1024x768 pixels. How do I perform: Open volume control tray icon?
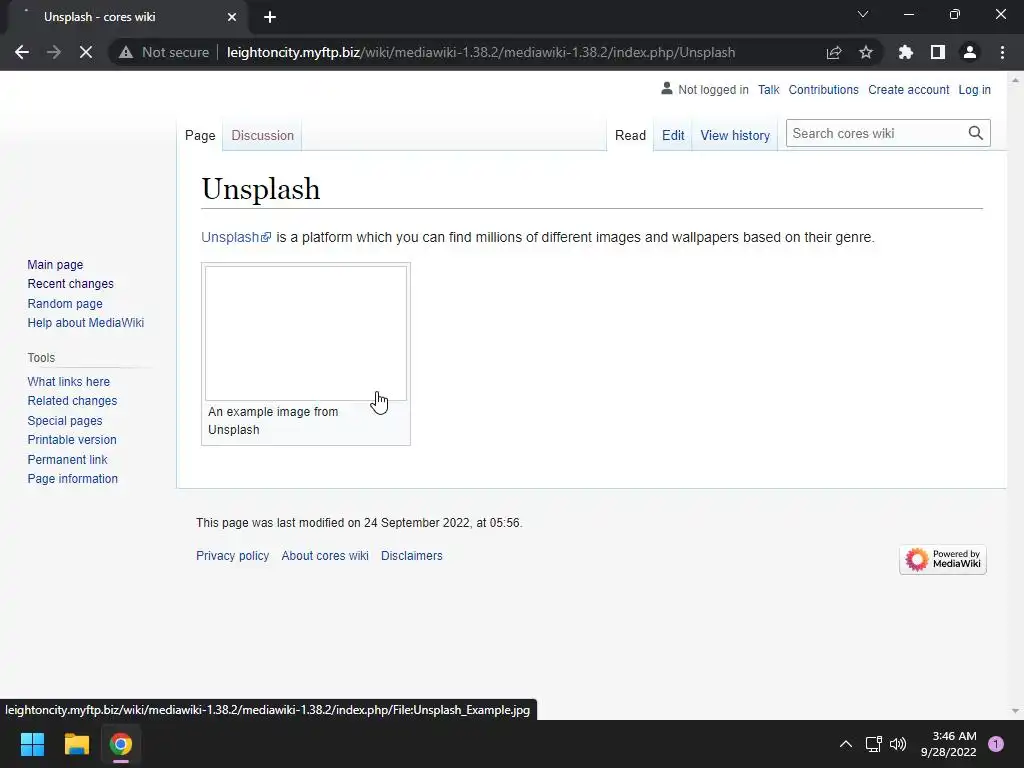coord(898,744)
